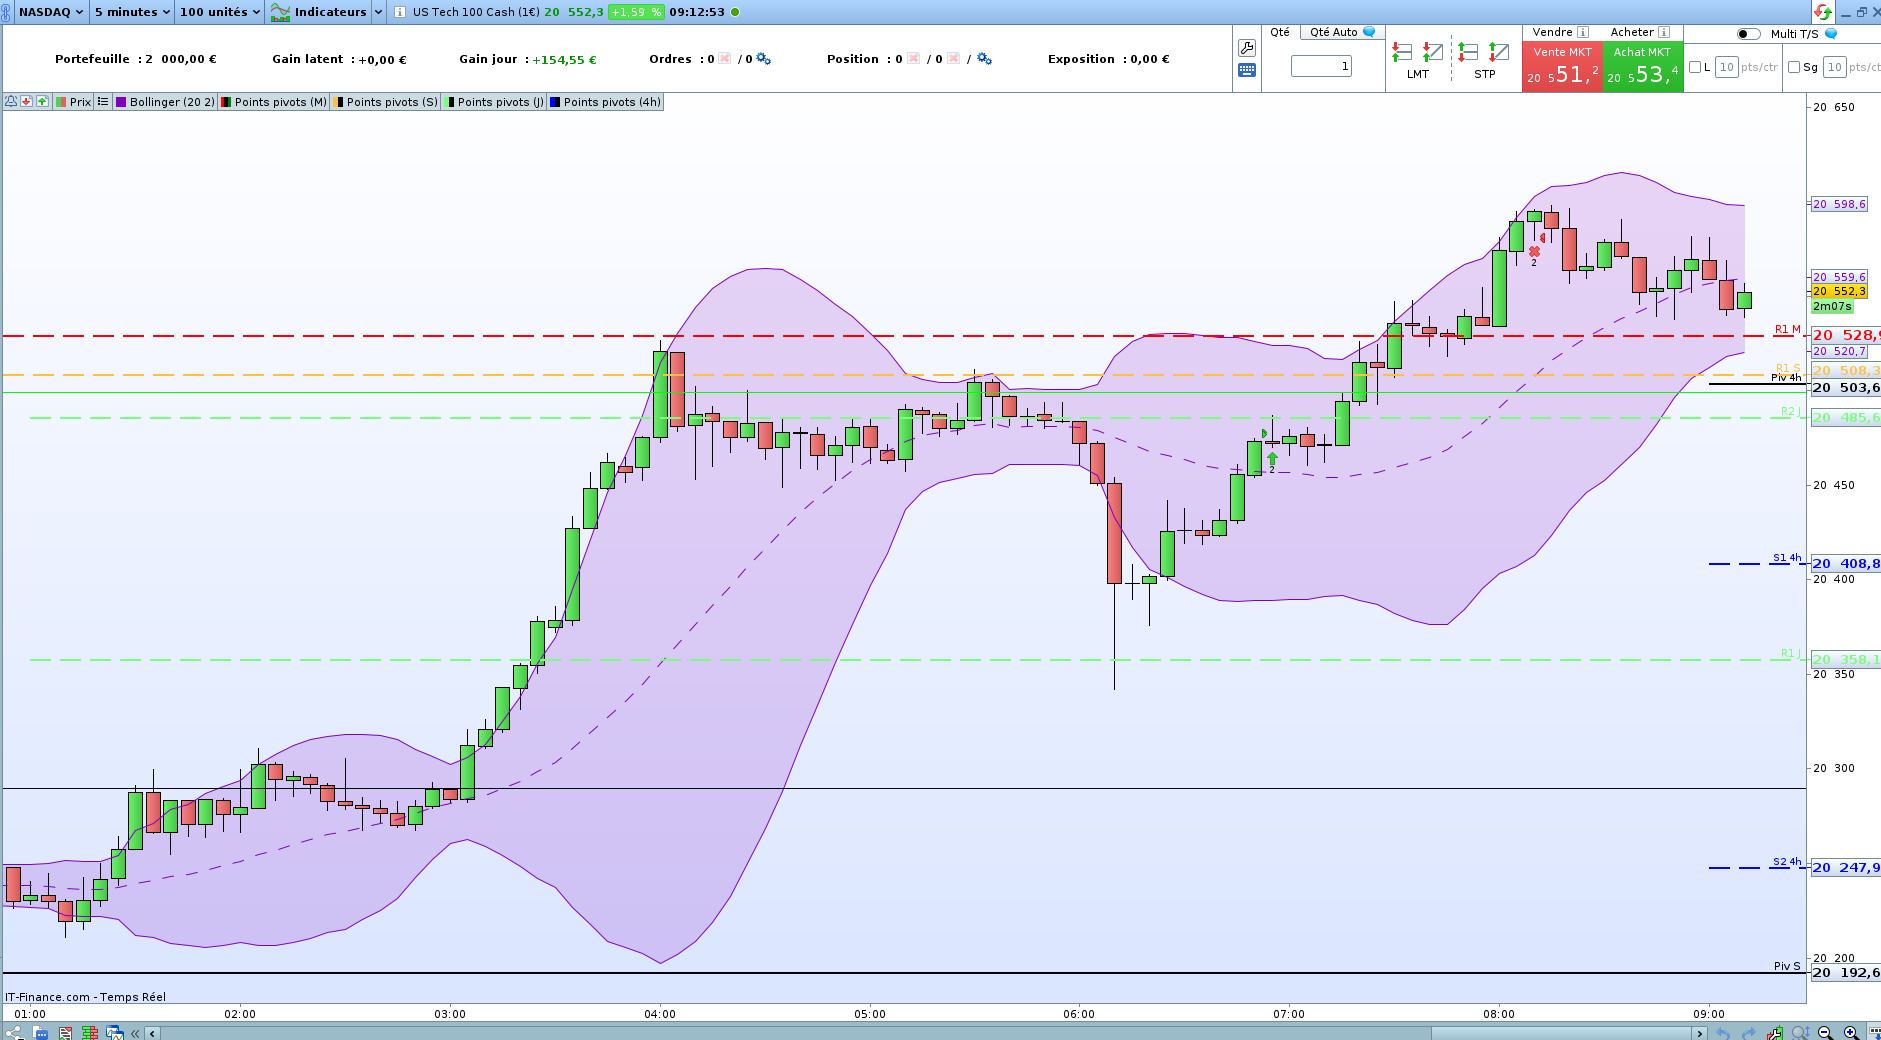Click the L points per contract field
Viewport: 1881px width, 1040px height.
click(x=1726, y=67)
